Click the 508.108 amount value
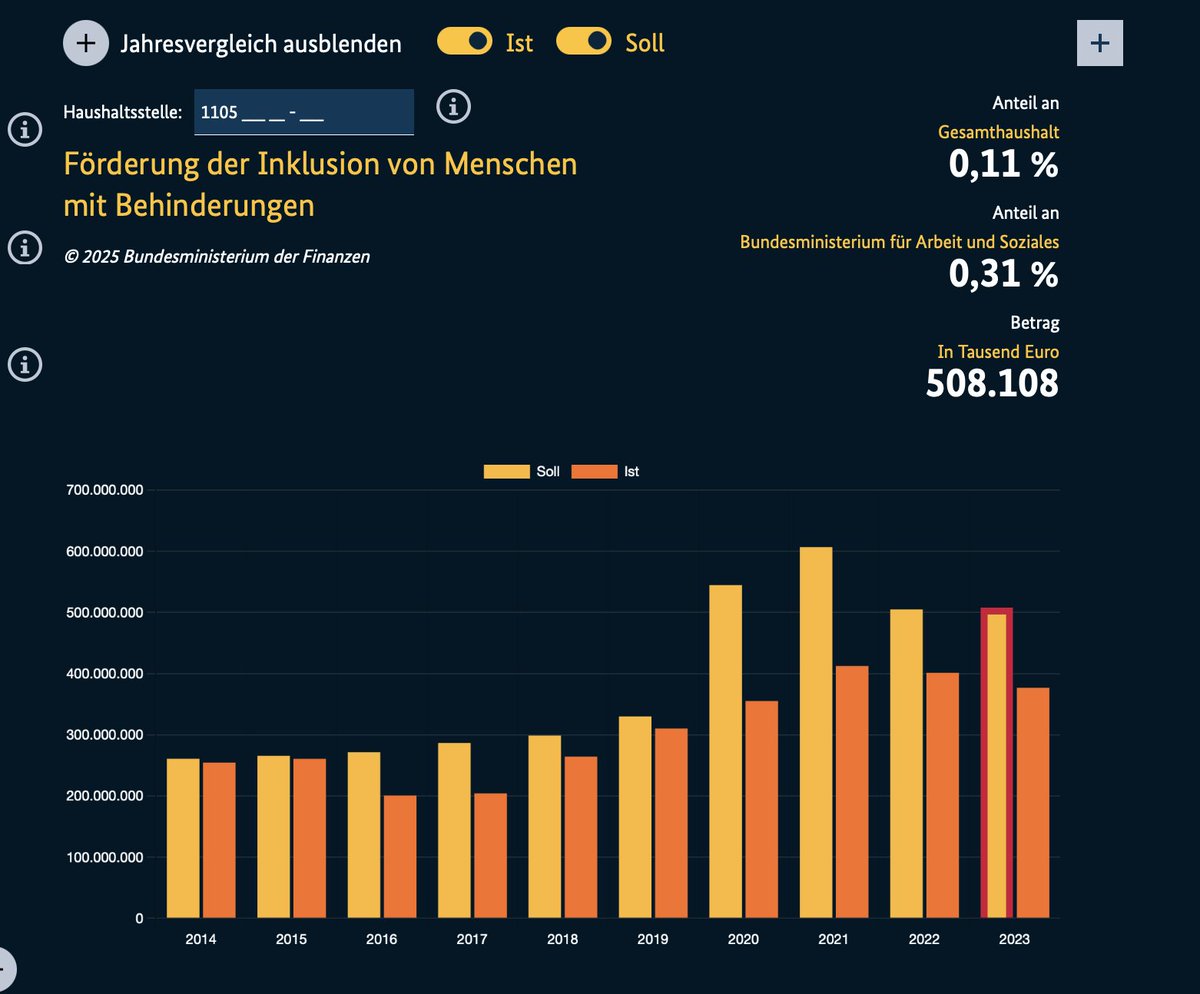The height and width of the screenshot is (994, 1200). 992,384
